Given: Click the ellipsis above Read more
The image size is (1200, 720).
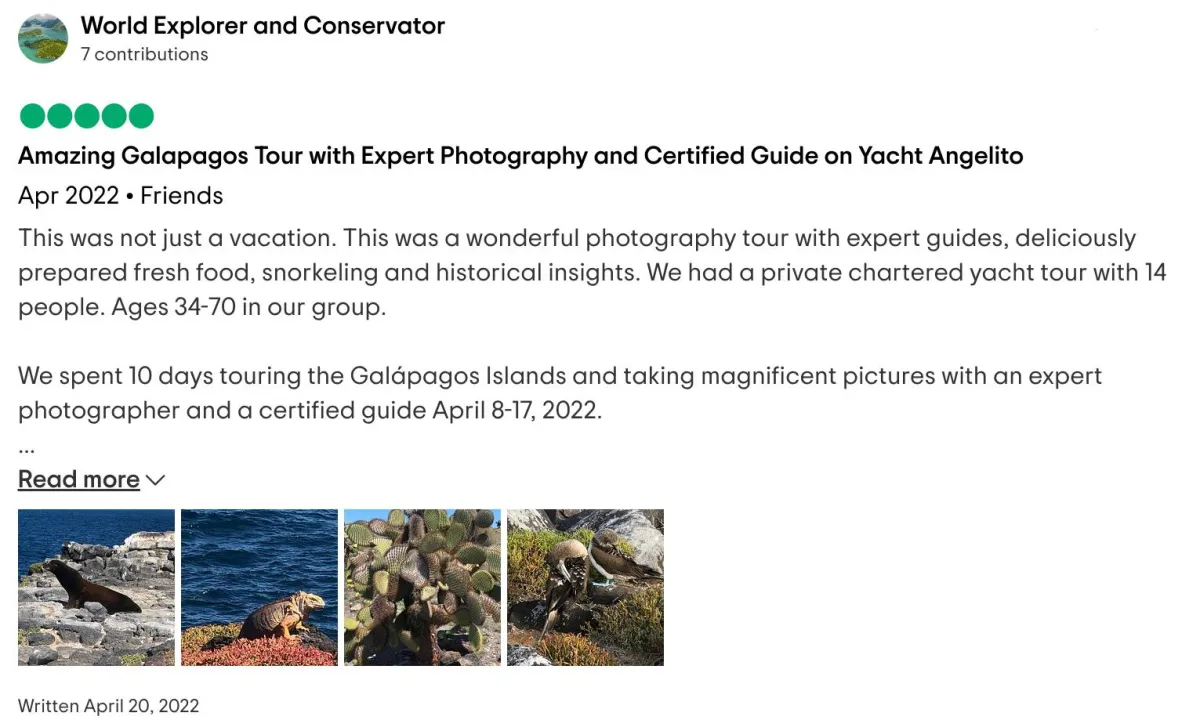Looking at the screenshot, I should click(x=27, y=449).
